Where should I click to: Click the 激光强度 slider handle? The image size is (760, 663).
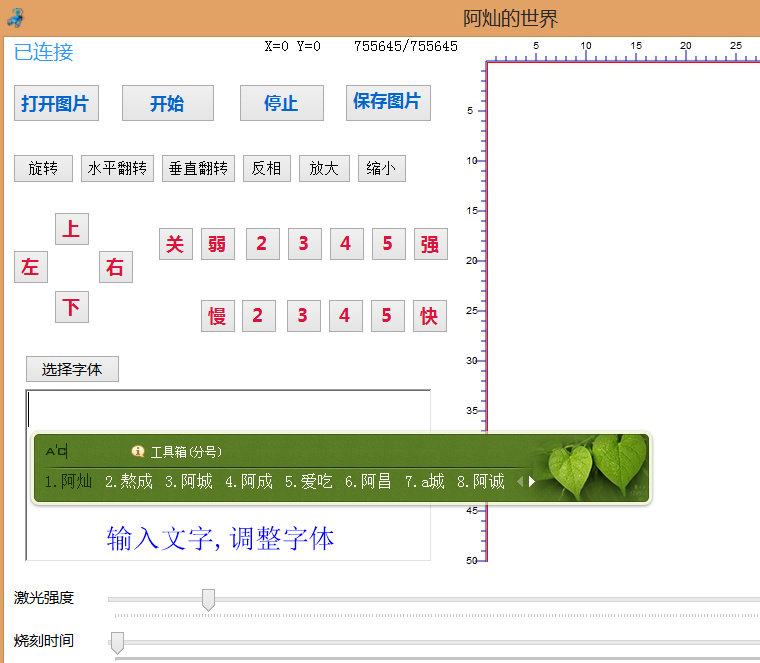[x=208, y=599]
